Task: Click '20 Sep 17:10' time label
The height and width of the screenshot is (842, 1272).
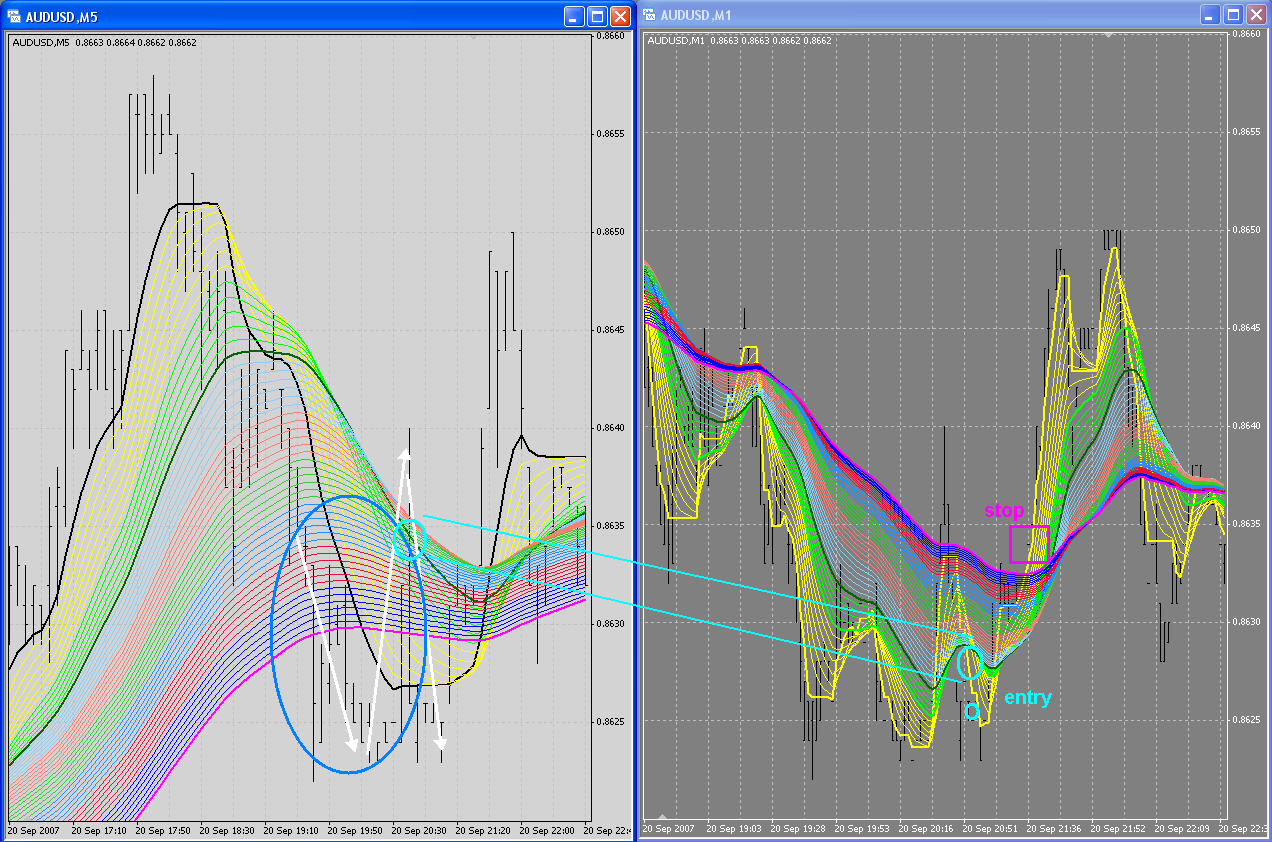Action: (x=99, y=831)
